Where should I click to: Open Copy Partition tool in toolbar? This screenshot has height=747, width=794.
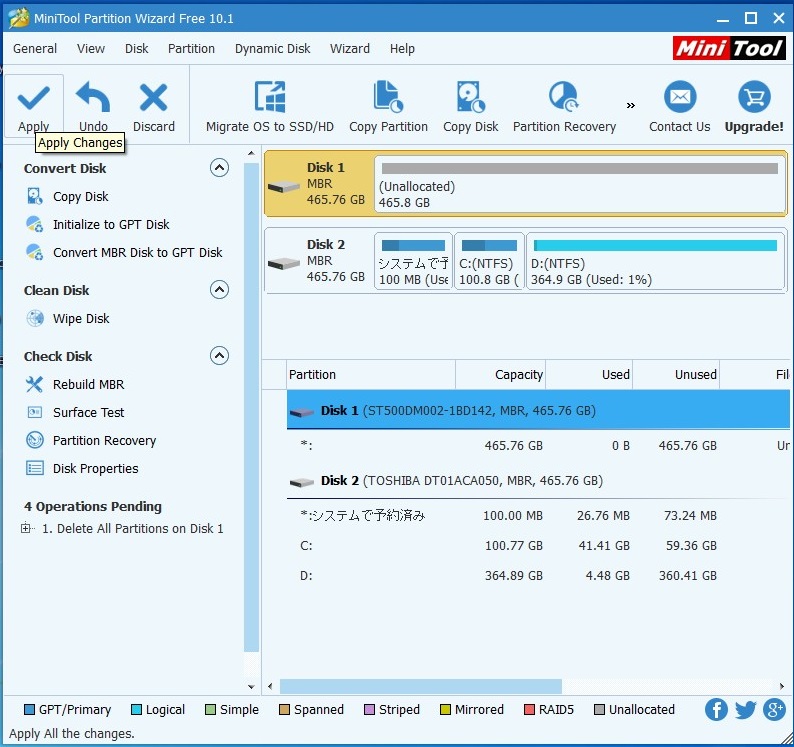pos(388,106)
